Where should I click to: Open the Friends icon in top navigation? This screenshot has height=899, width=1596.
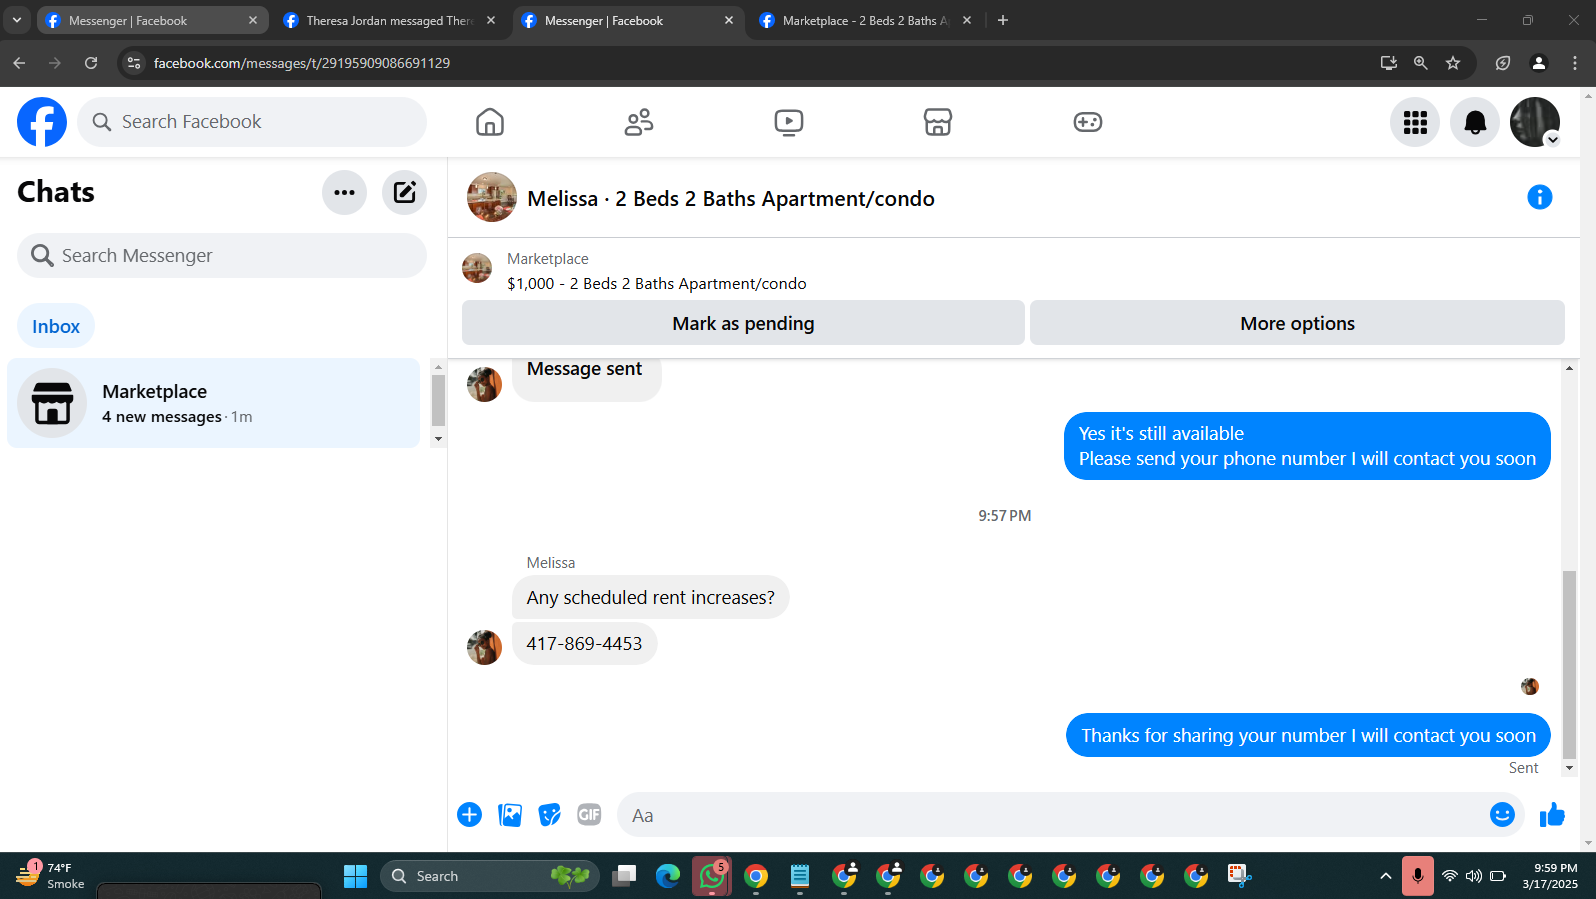[x=639, y=122]
